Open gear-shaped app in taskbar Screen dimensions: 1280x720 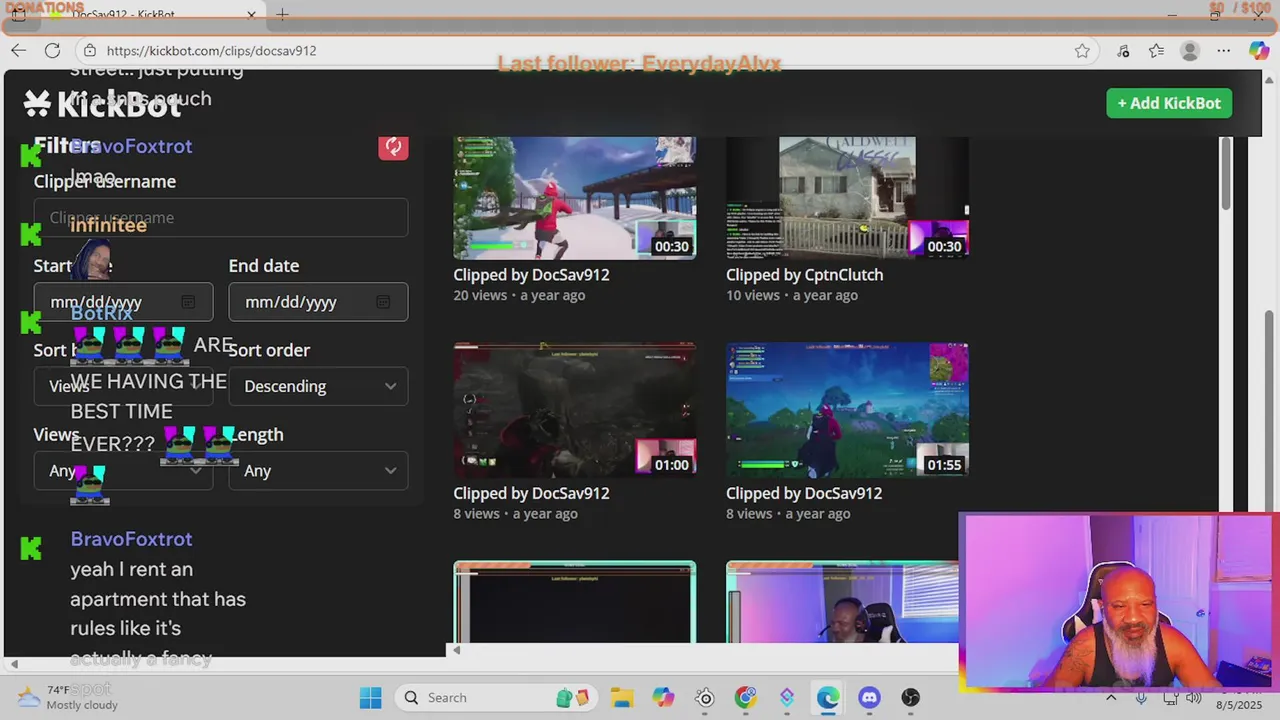(705, 697)
